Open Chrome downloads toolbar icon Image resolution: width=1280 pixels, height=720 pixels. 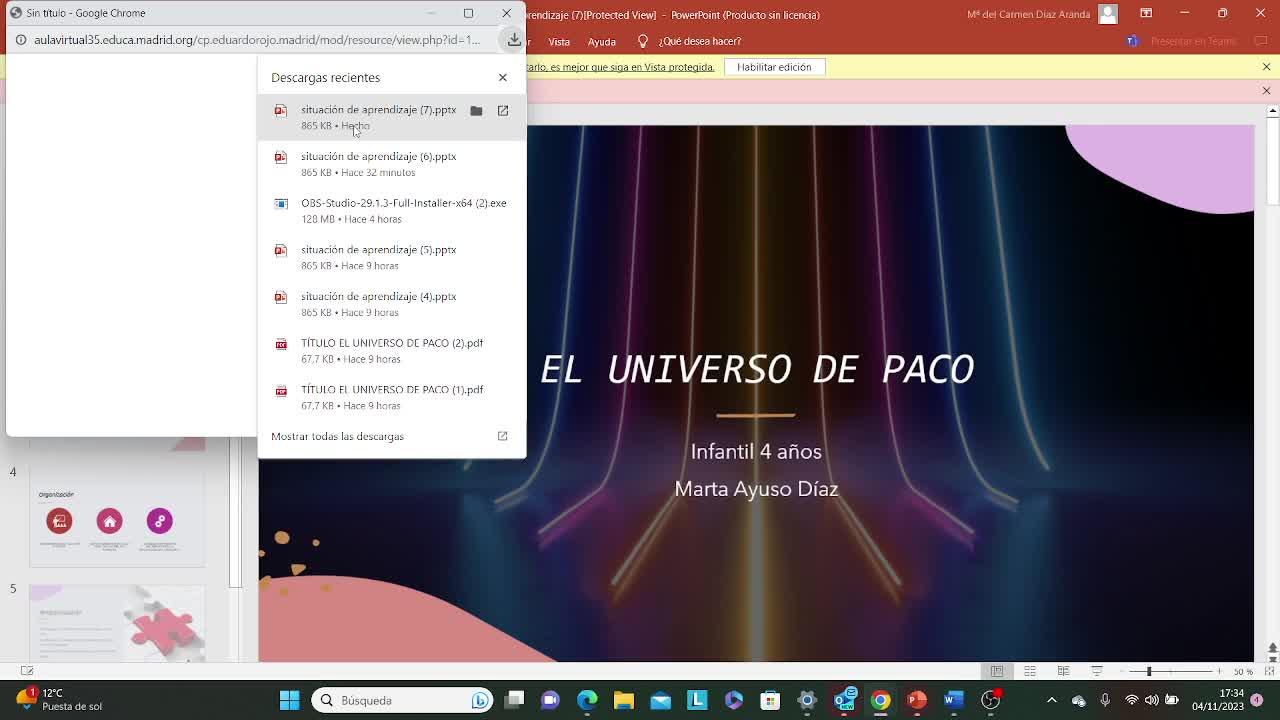[514, 40]
